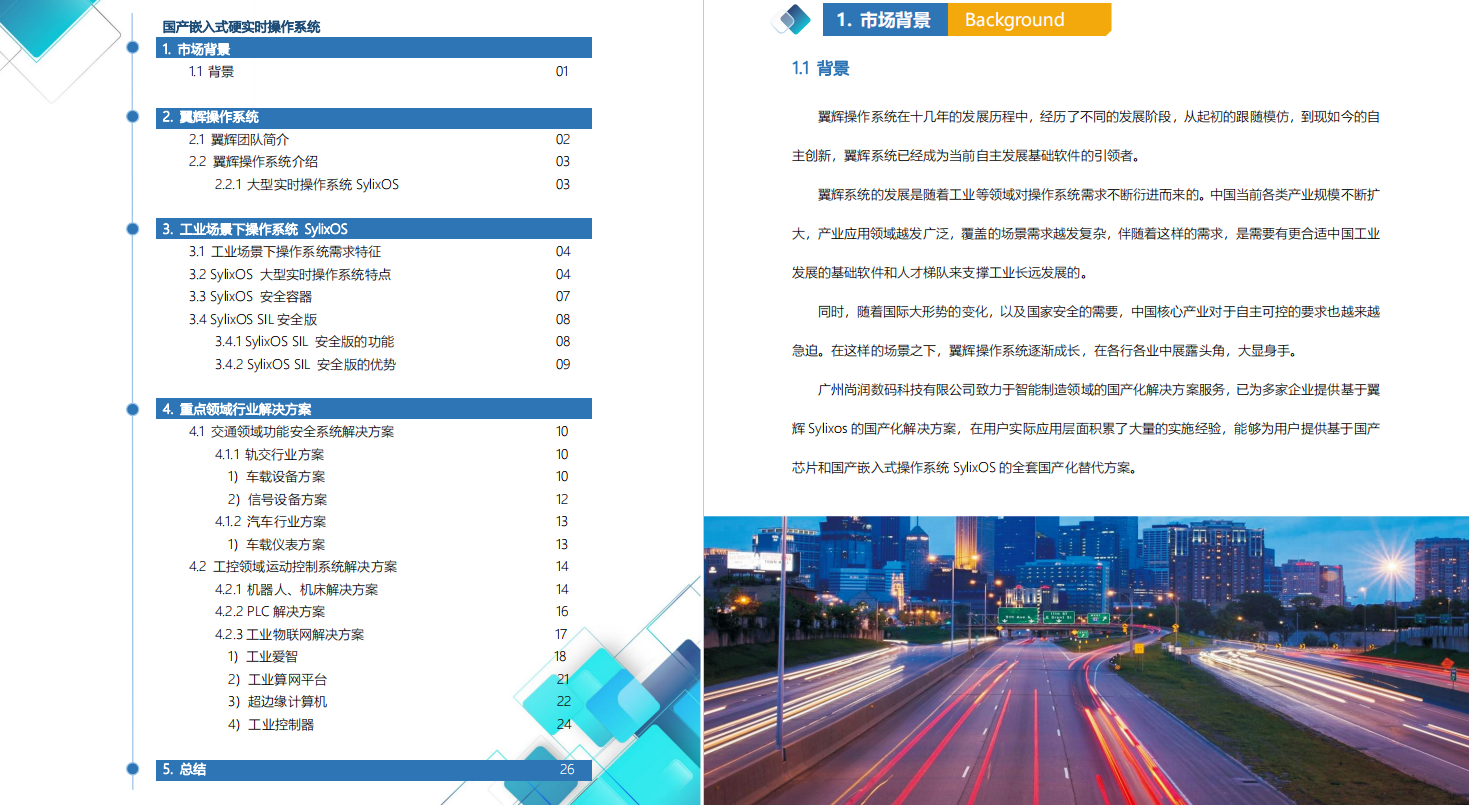Click the blue dot beside 4. 重点领域行业解决方案
Image resolution: width=1469 pixels, height=805 pixels.
(133, 409)
